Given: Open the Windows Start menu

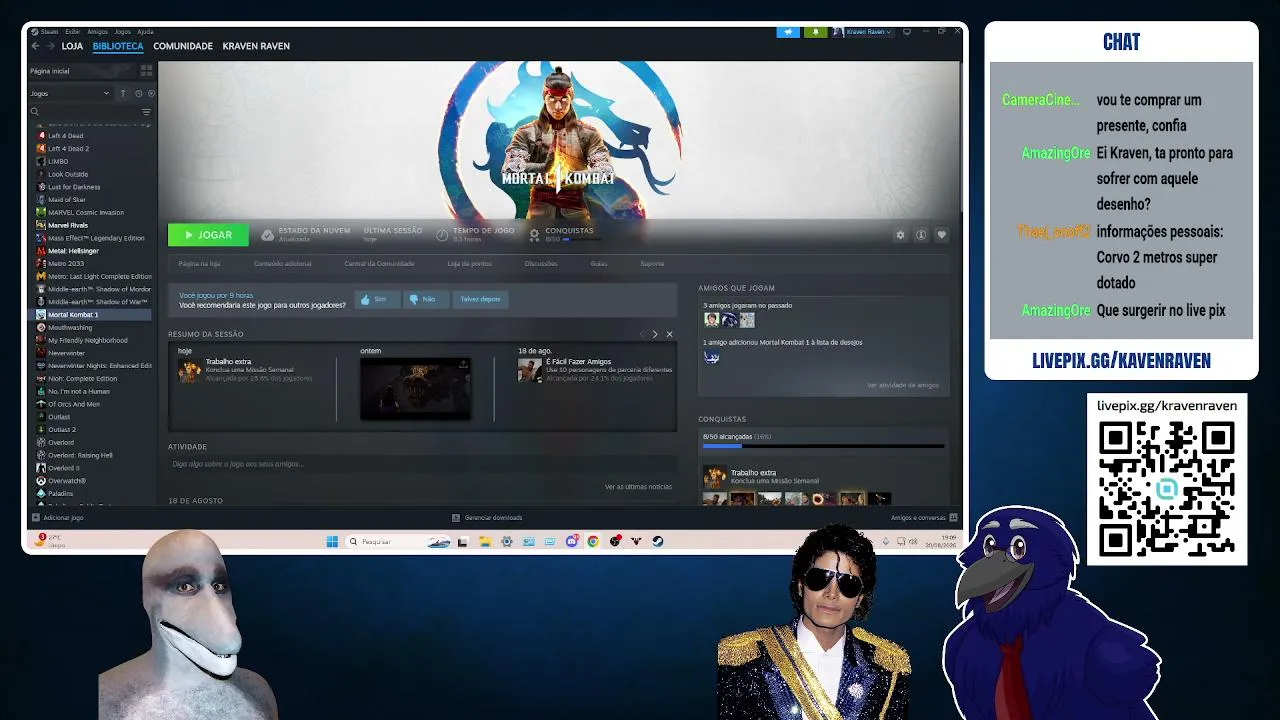Looking at the screenshot, I should tap(332, 542).
